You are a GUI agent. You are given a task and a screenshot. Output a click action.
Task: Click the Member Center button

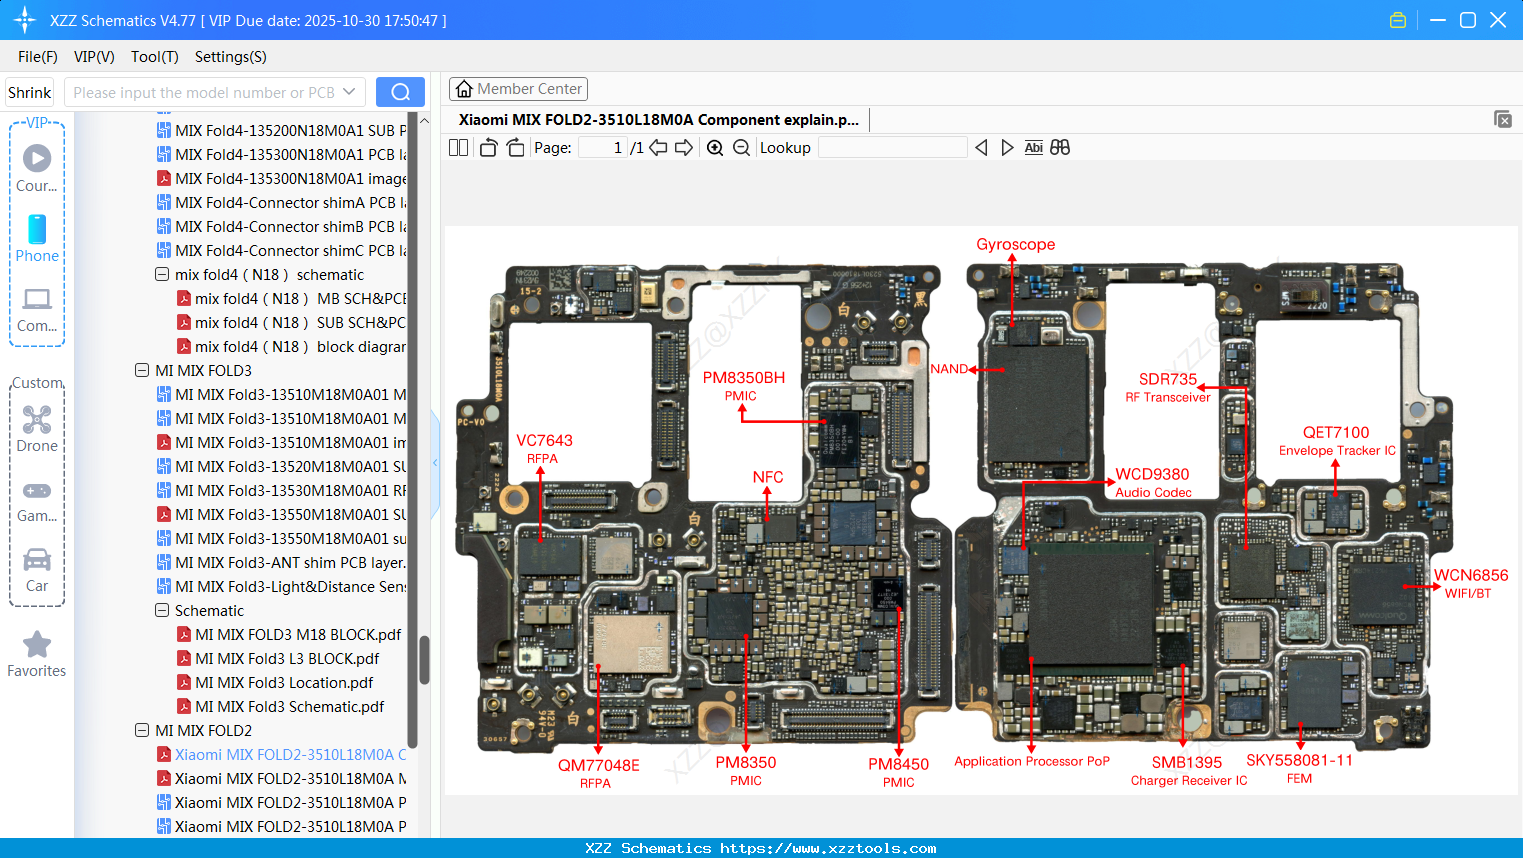coord(518,88)
